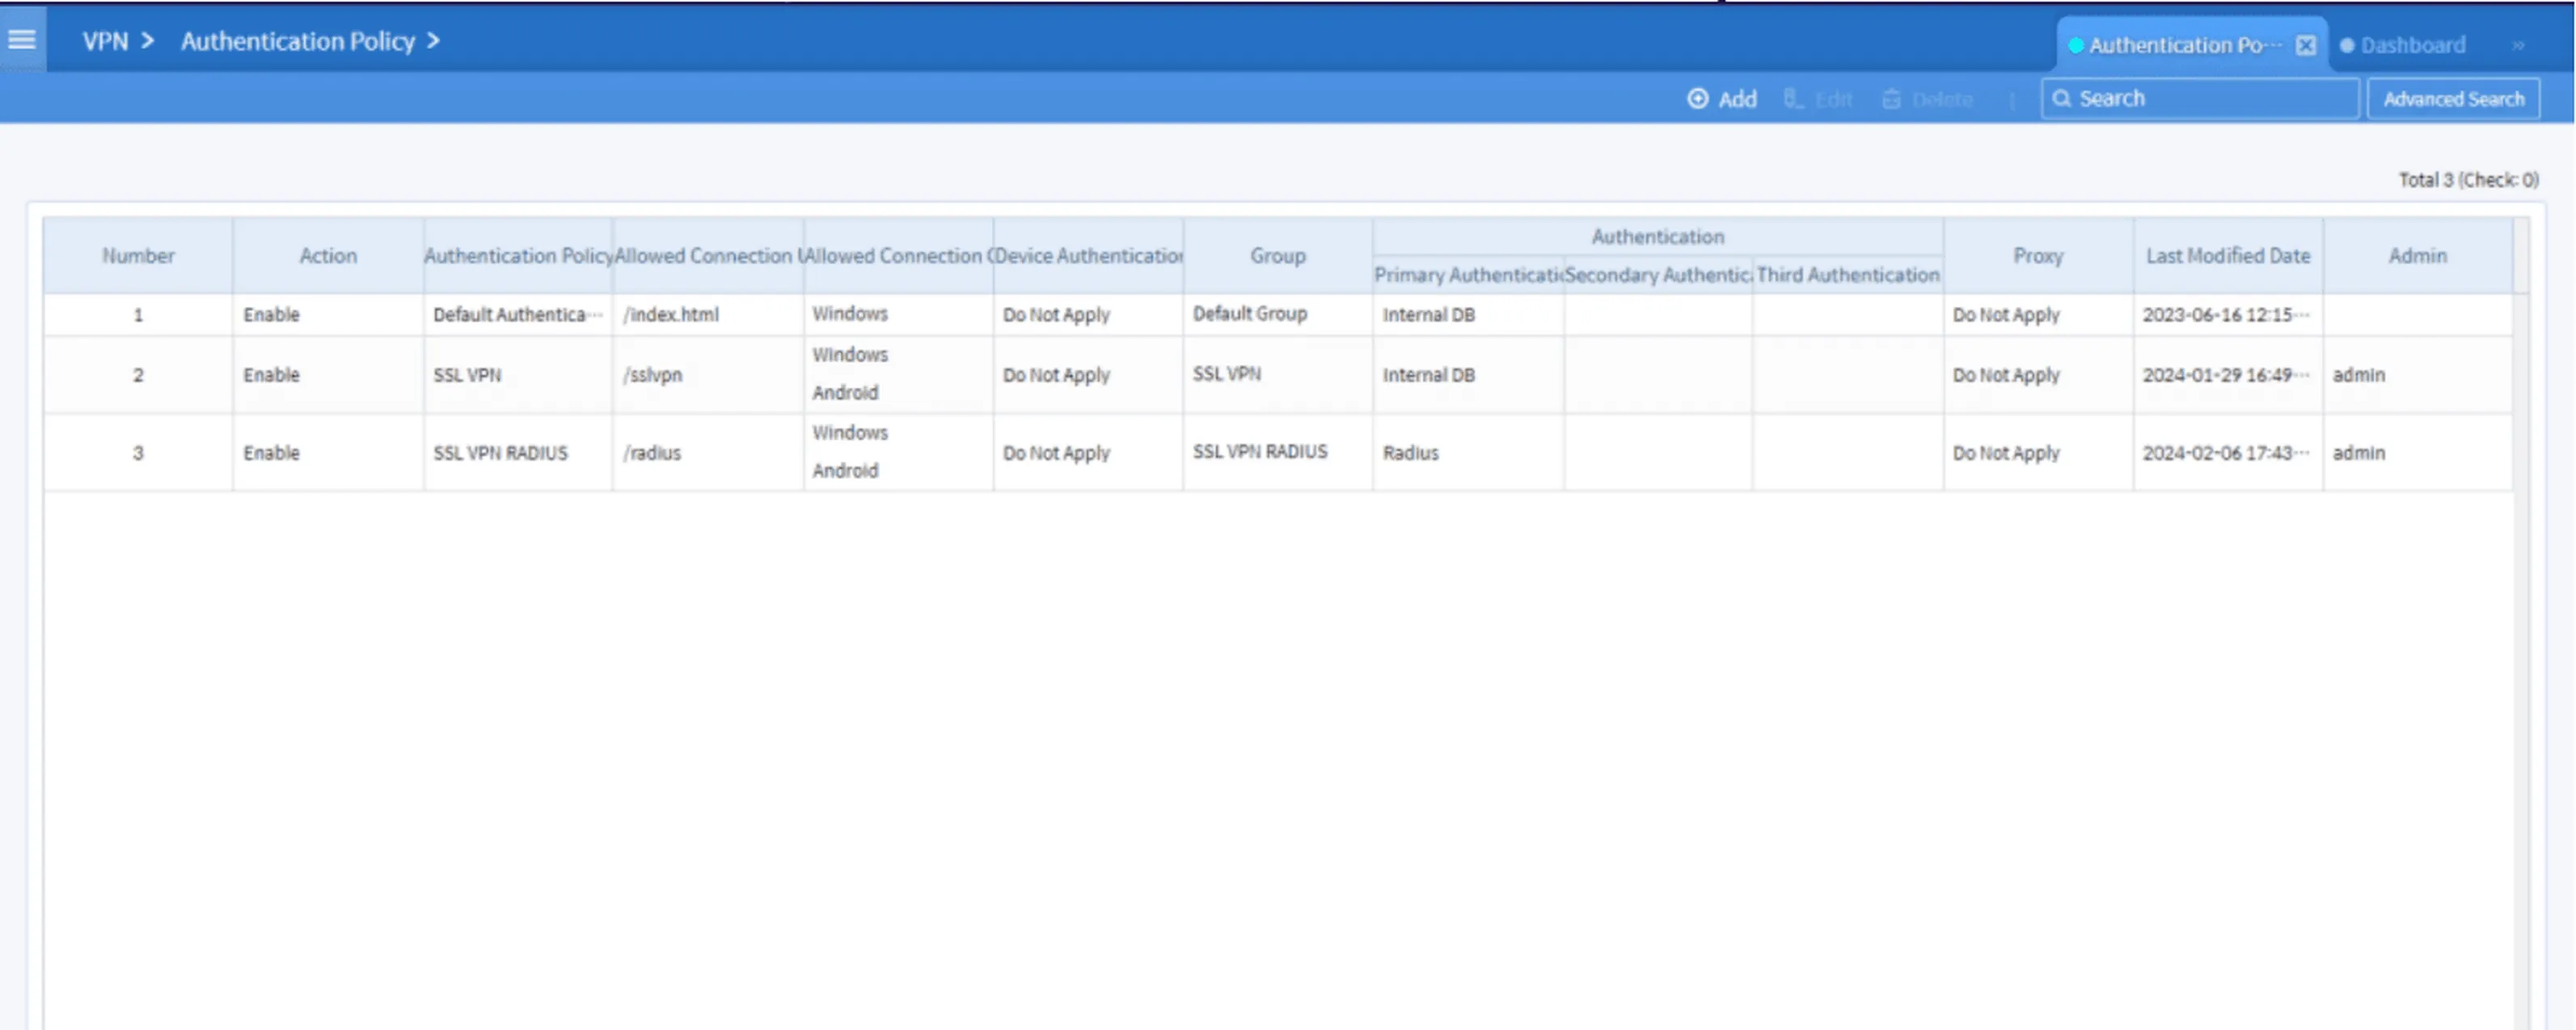The height and width of the screenshot is (1030, 2576).
Task: Open the hamburger navigation menu
Action: 22,39
